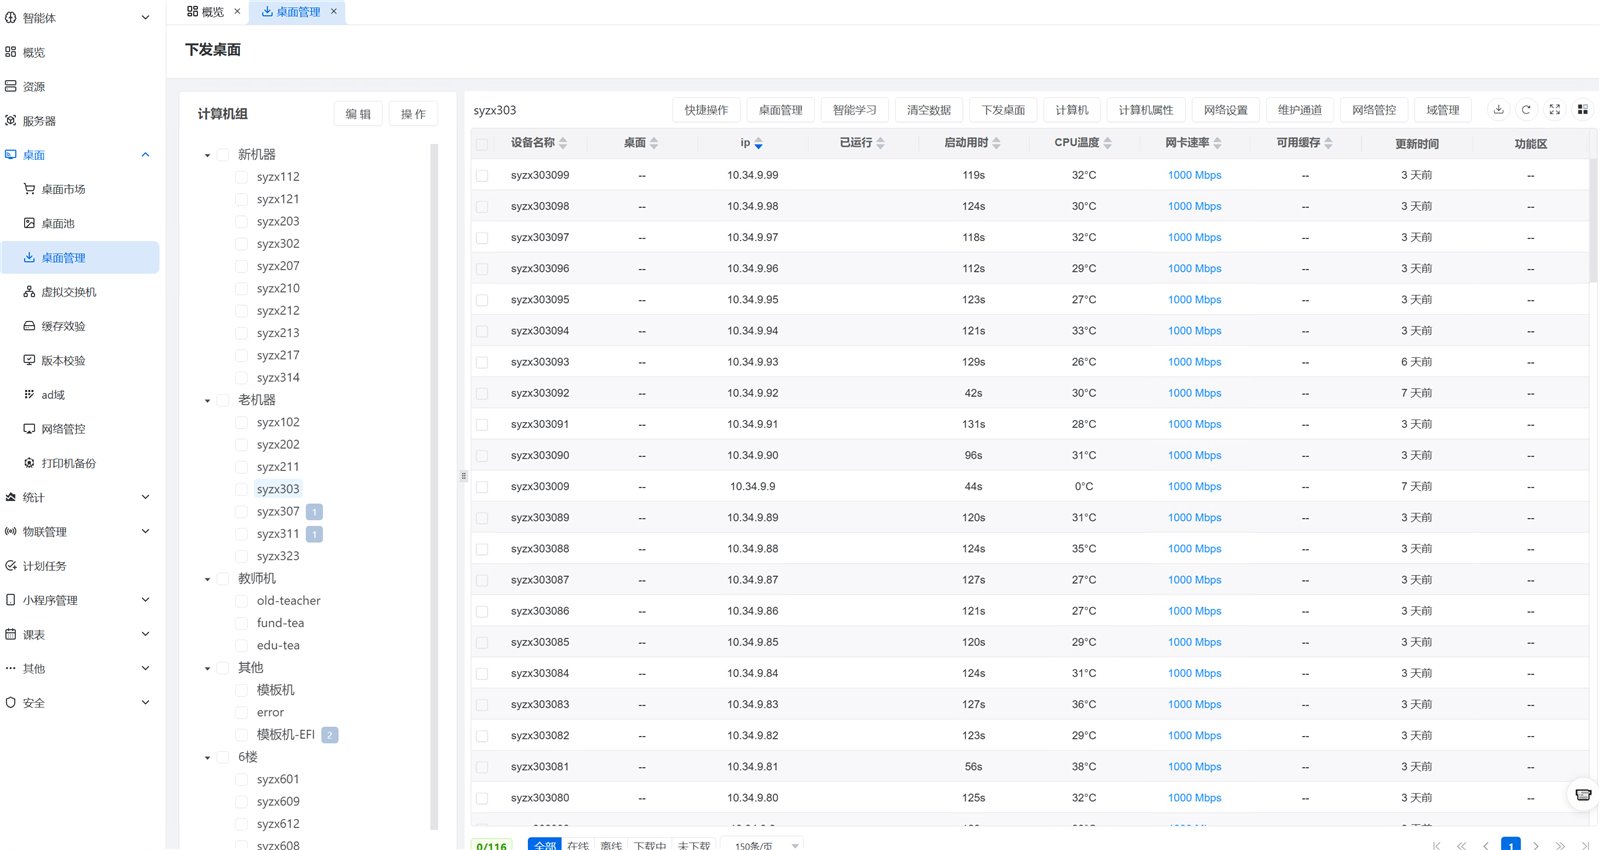Select syzx307 group in the tree
The height and width of the screenshot is (850, 1600).
click(x=278, y=512)
